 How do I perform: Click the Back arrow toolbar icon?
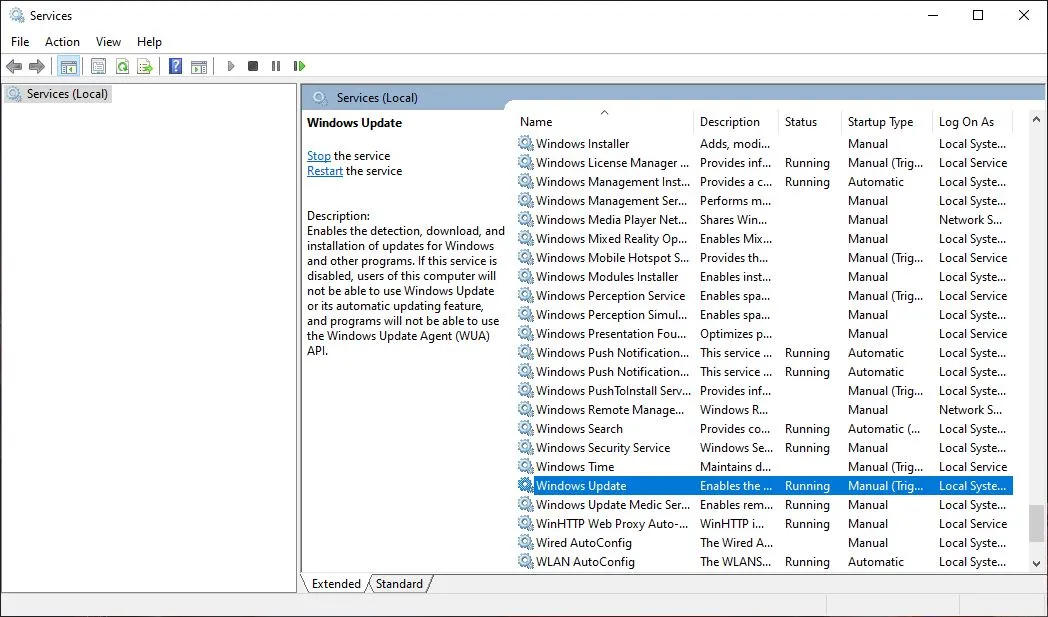(14, 66)
